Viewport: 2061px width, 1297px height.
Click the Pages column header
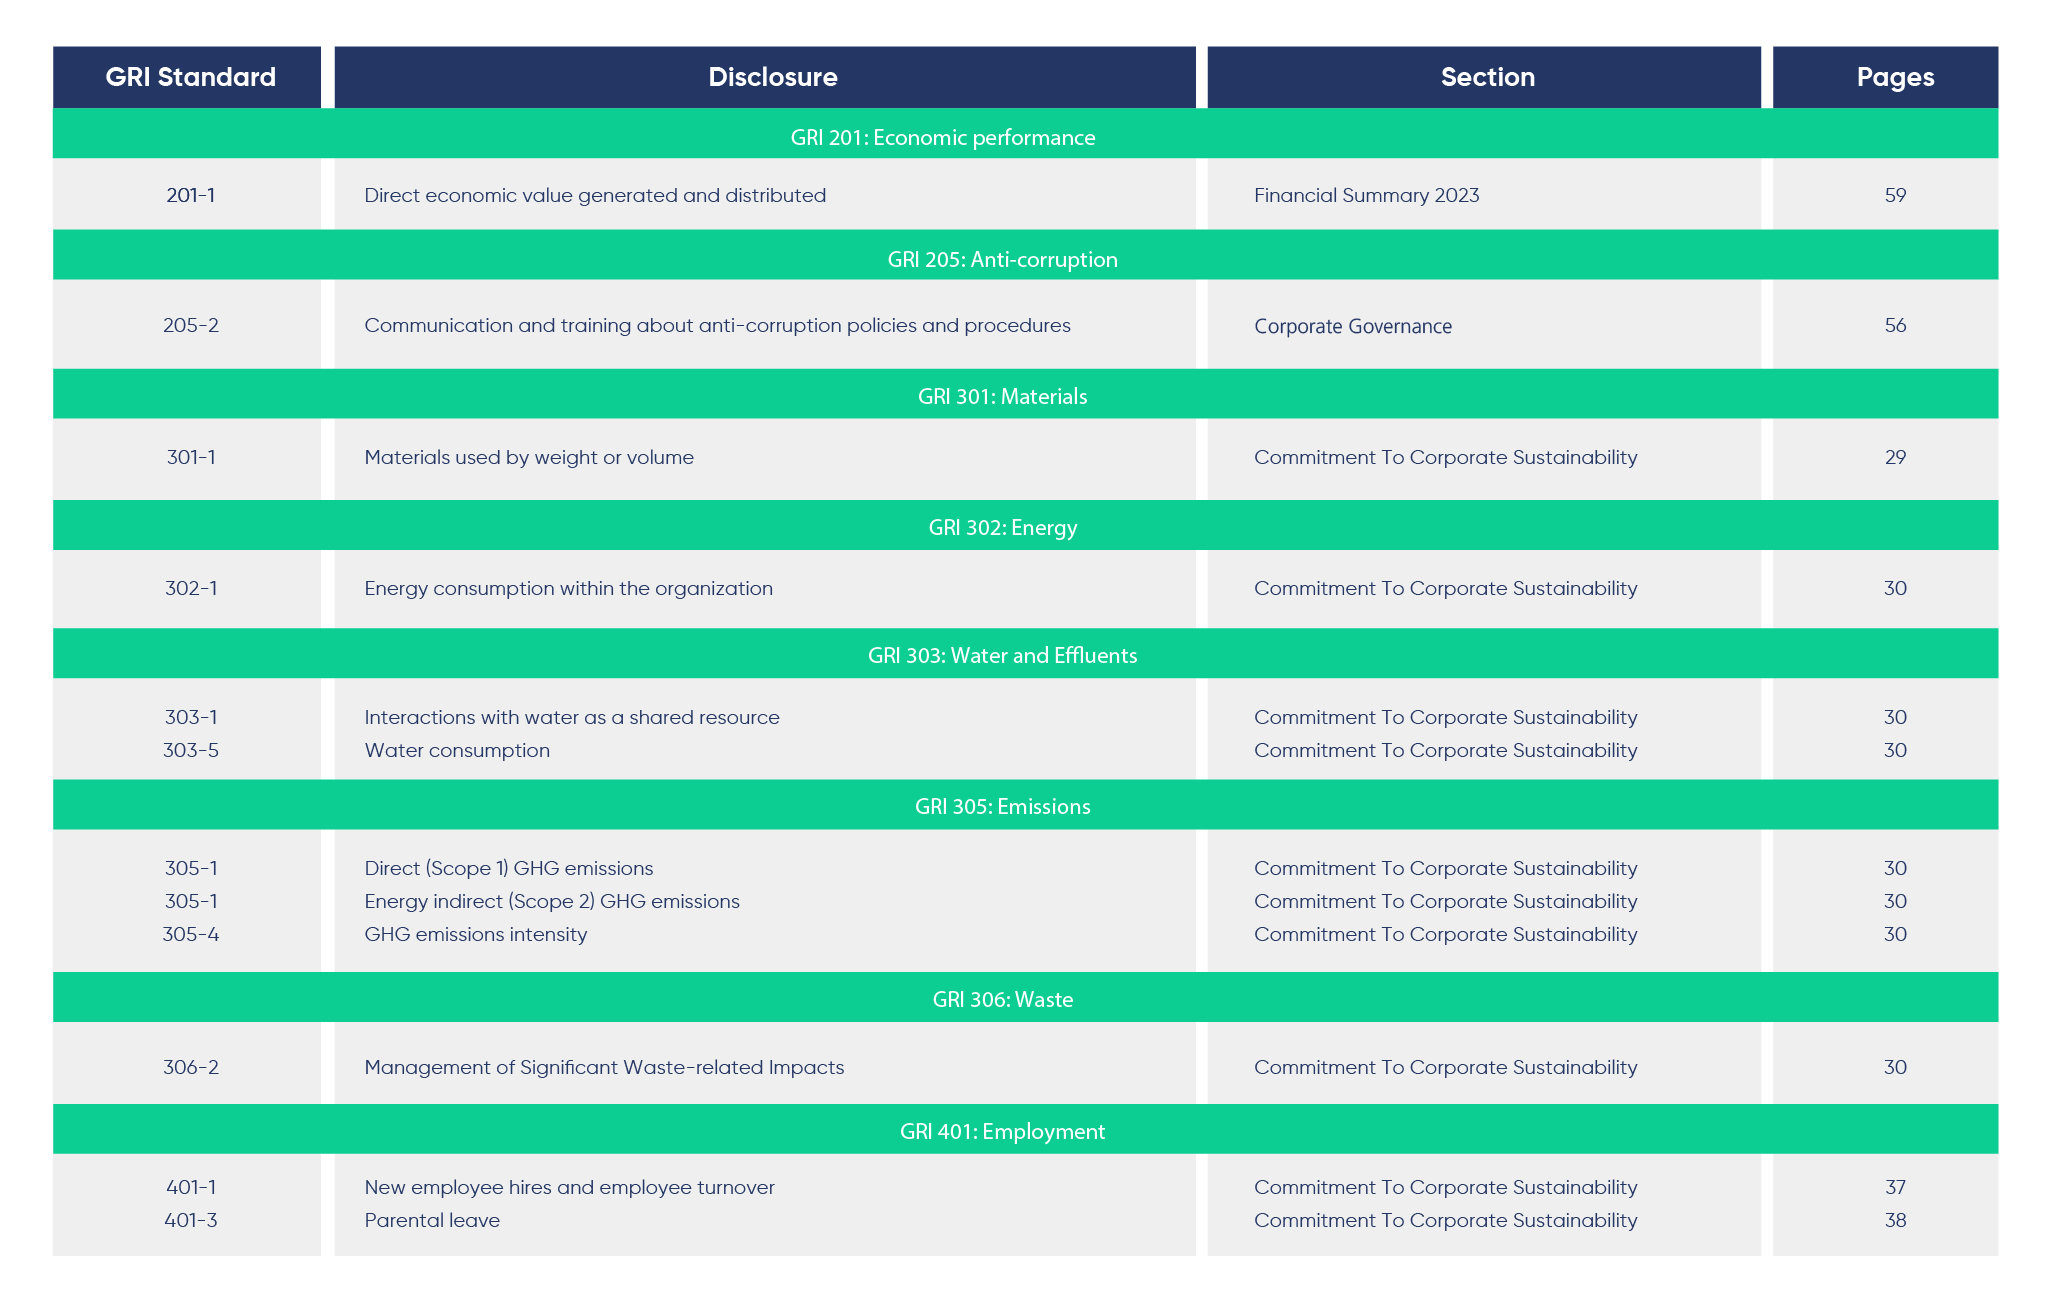[1885, 77]
